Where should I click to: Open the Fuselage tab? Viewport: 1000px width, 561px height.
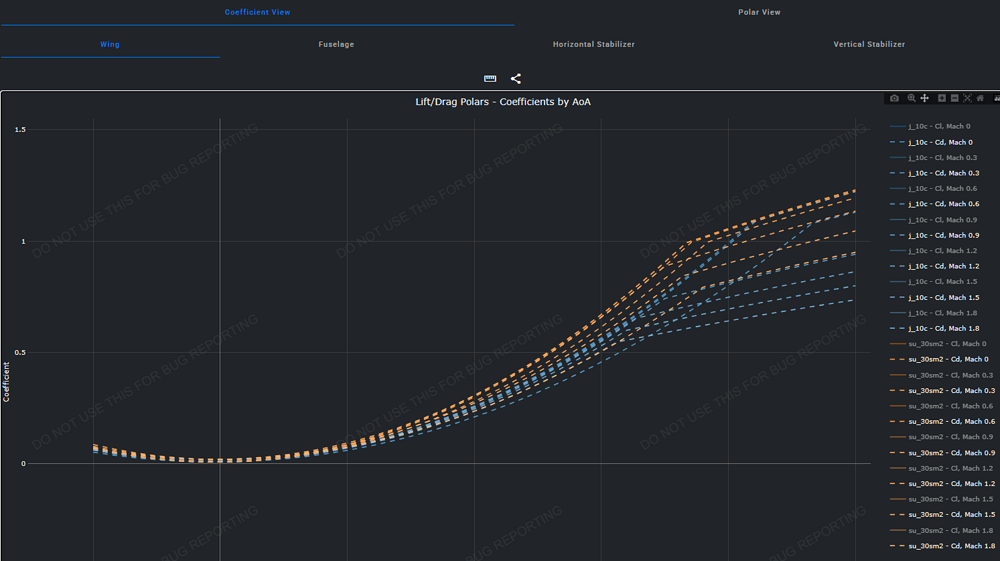pyautogui.click(x=336, y=44)
